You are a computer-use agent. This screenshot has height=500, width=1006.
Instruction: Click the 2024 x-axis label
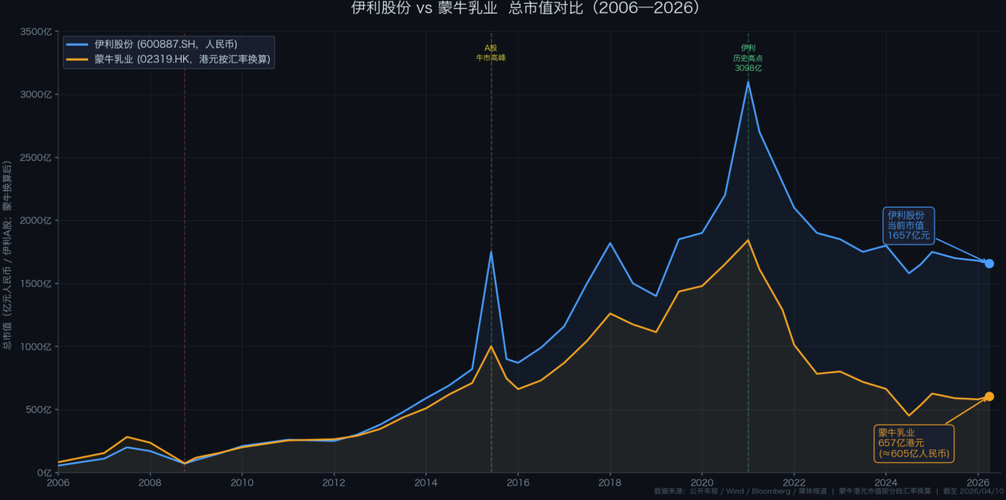(x=886, y=482)
